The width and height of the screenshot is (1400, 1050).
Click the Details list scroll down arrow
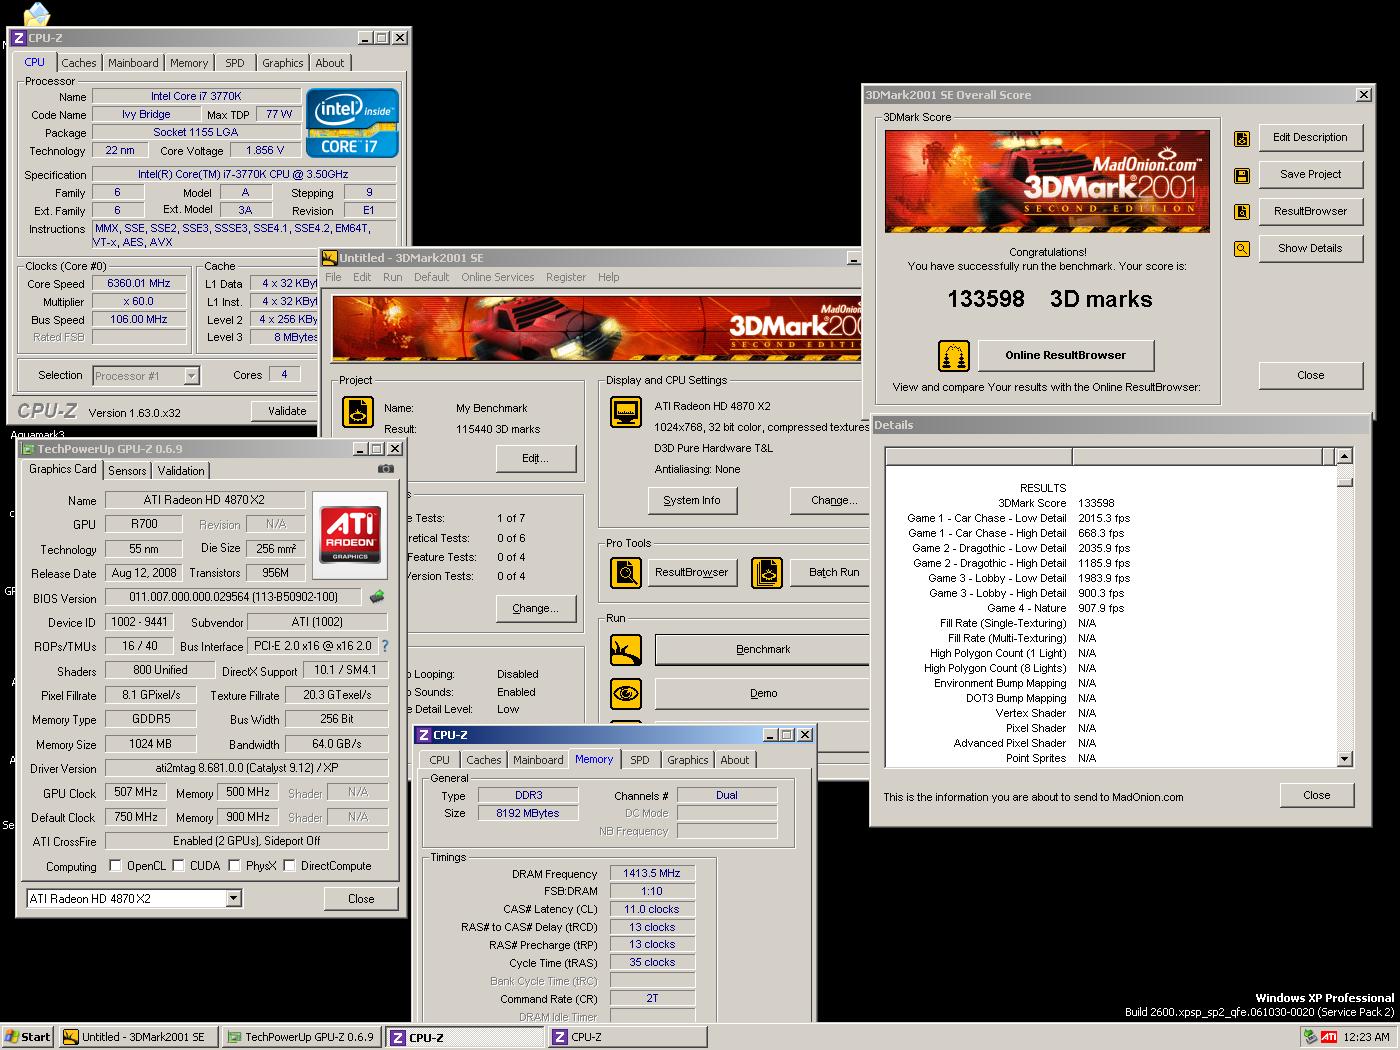tap(1345, 759)
